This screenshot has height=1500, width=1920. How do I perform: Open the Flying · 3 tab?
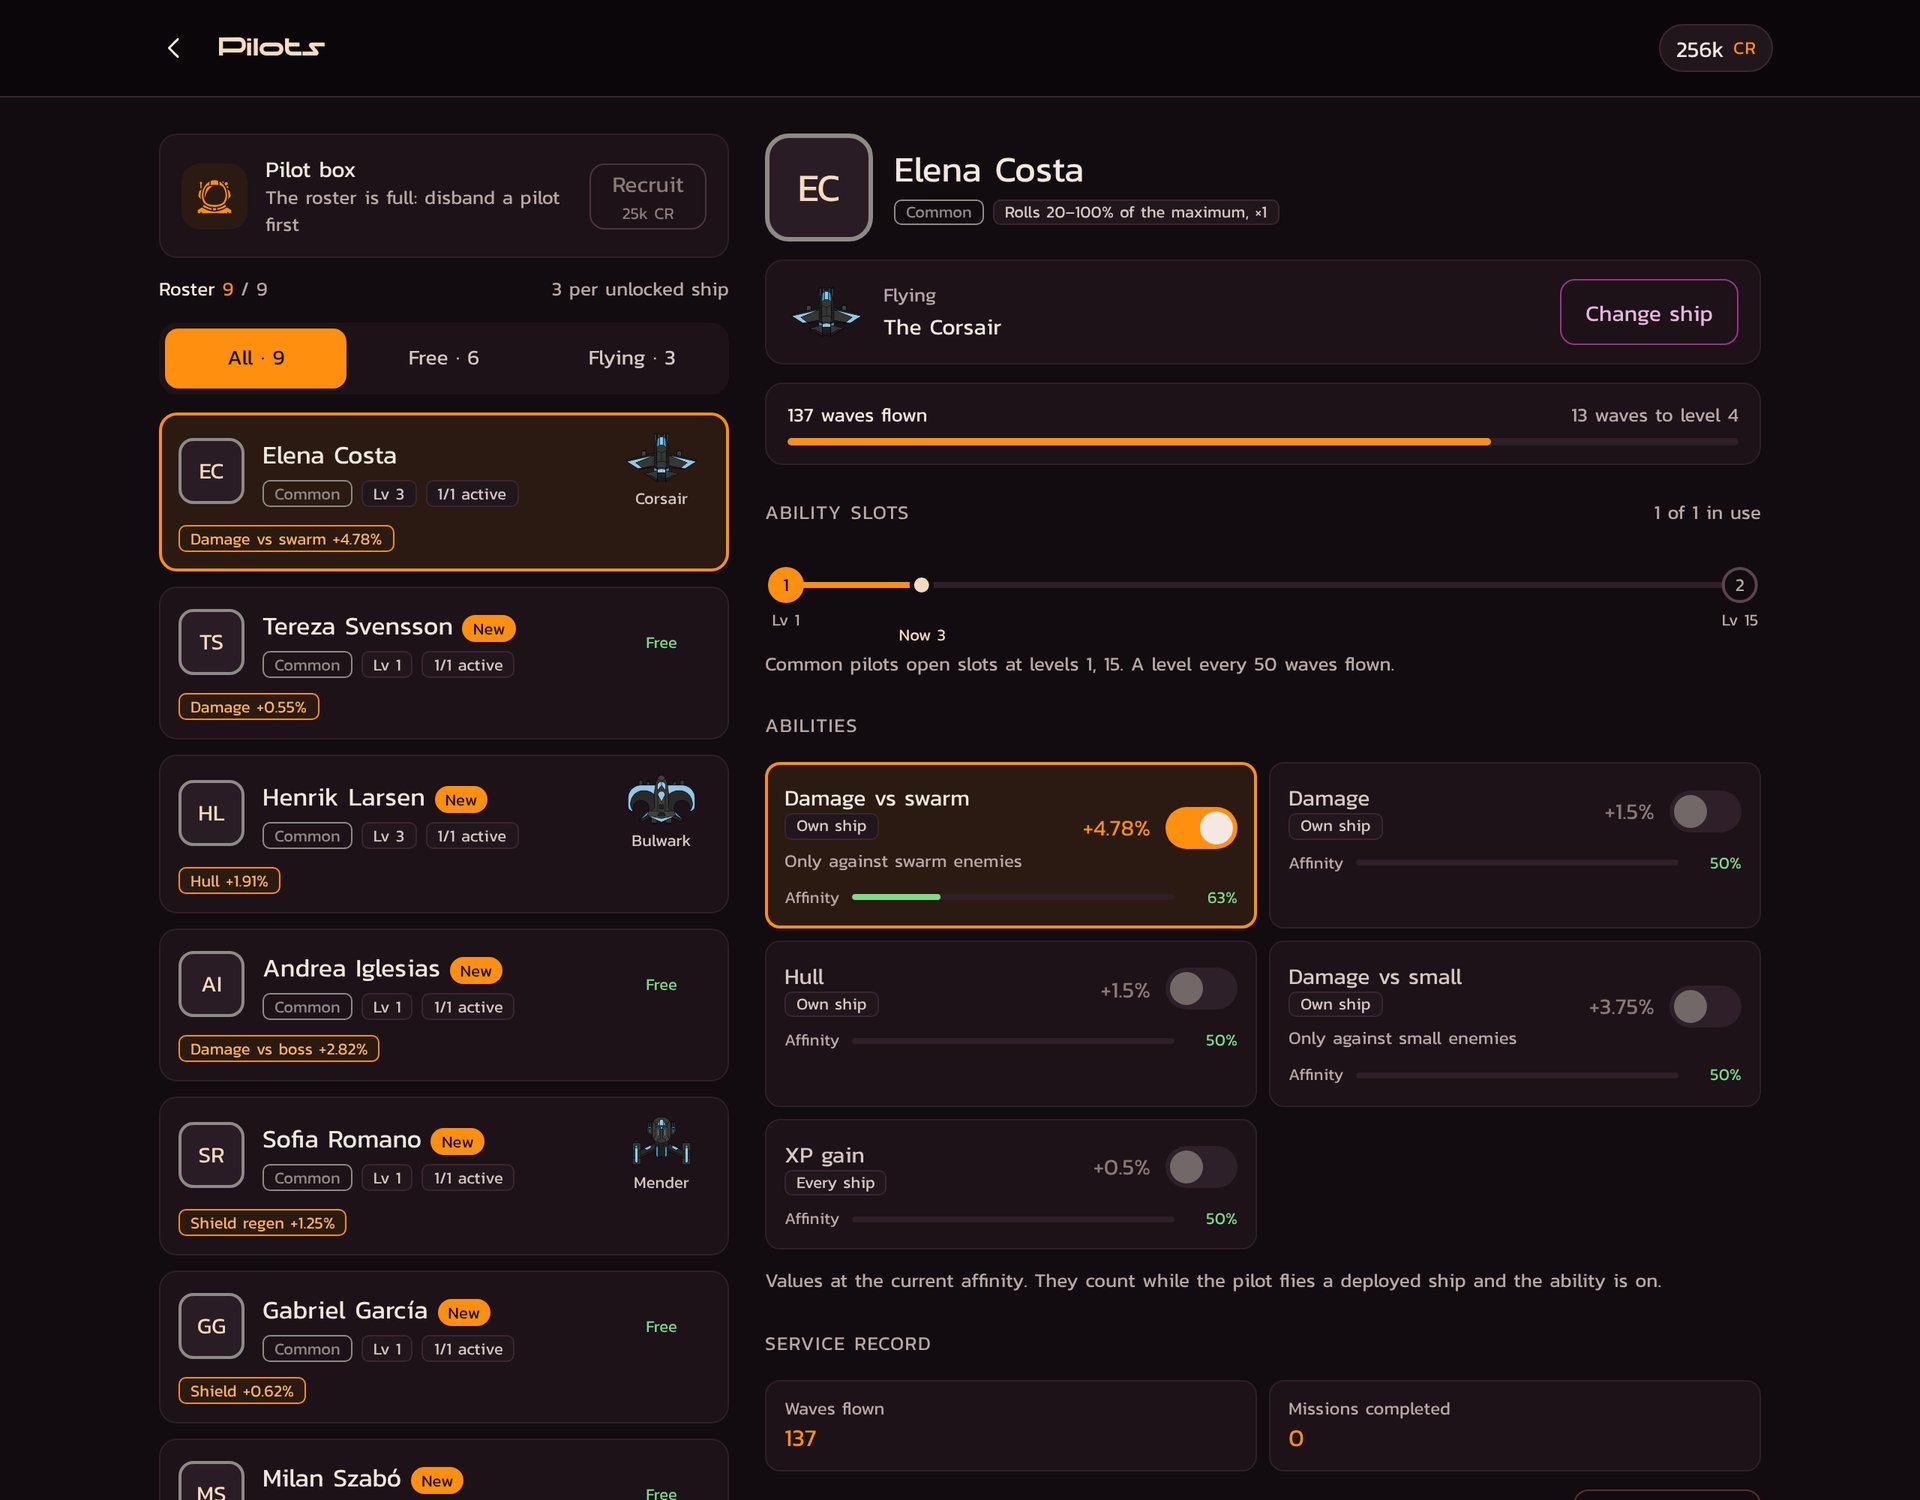click(x=631, y=358)
